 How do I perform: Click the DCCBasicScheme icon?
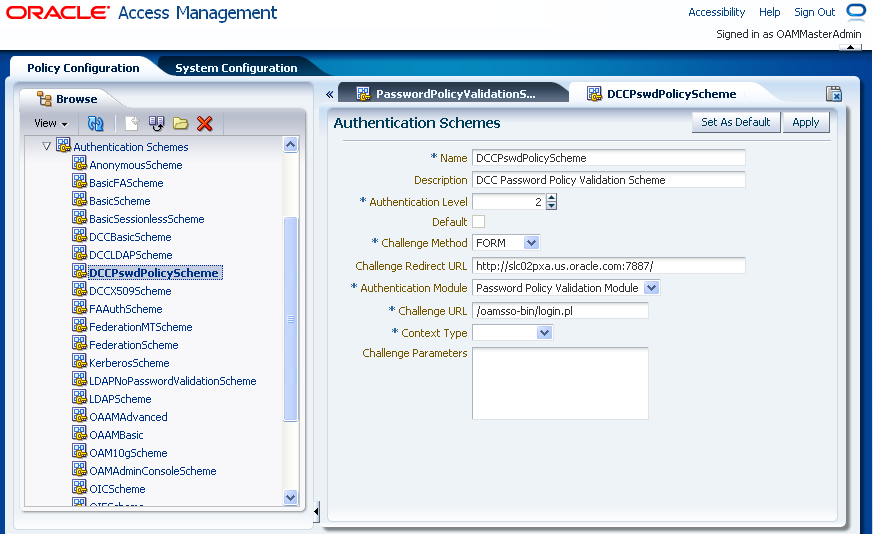79,236
